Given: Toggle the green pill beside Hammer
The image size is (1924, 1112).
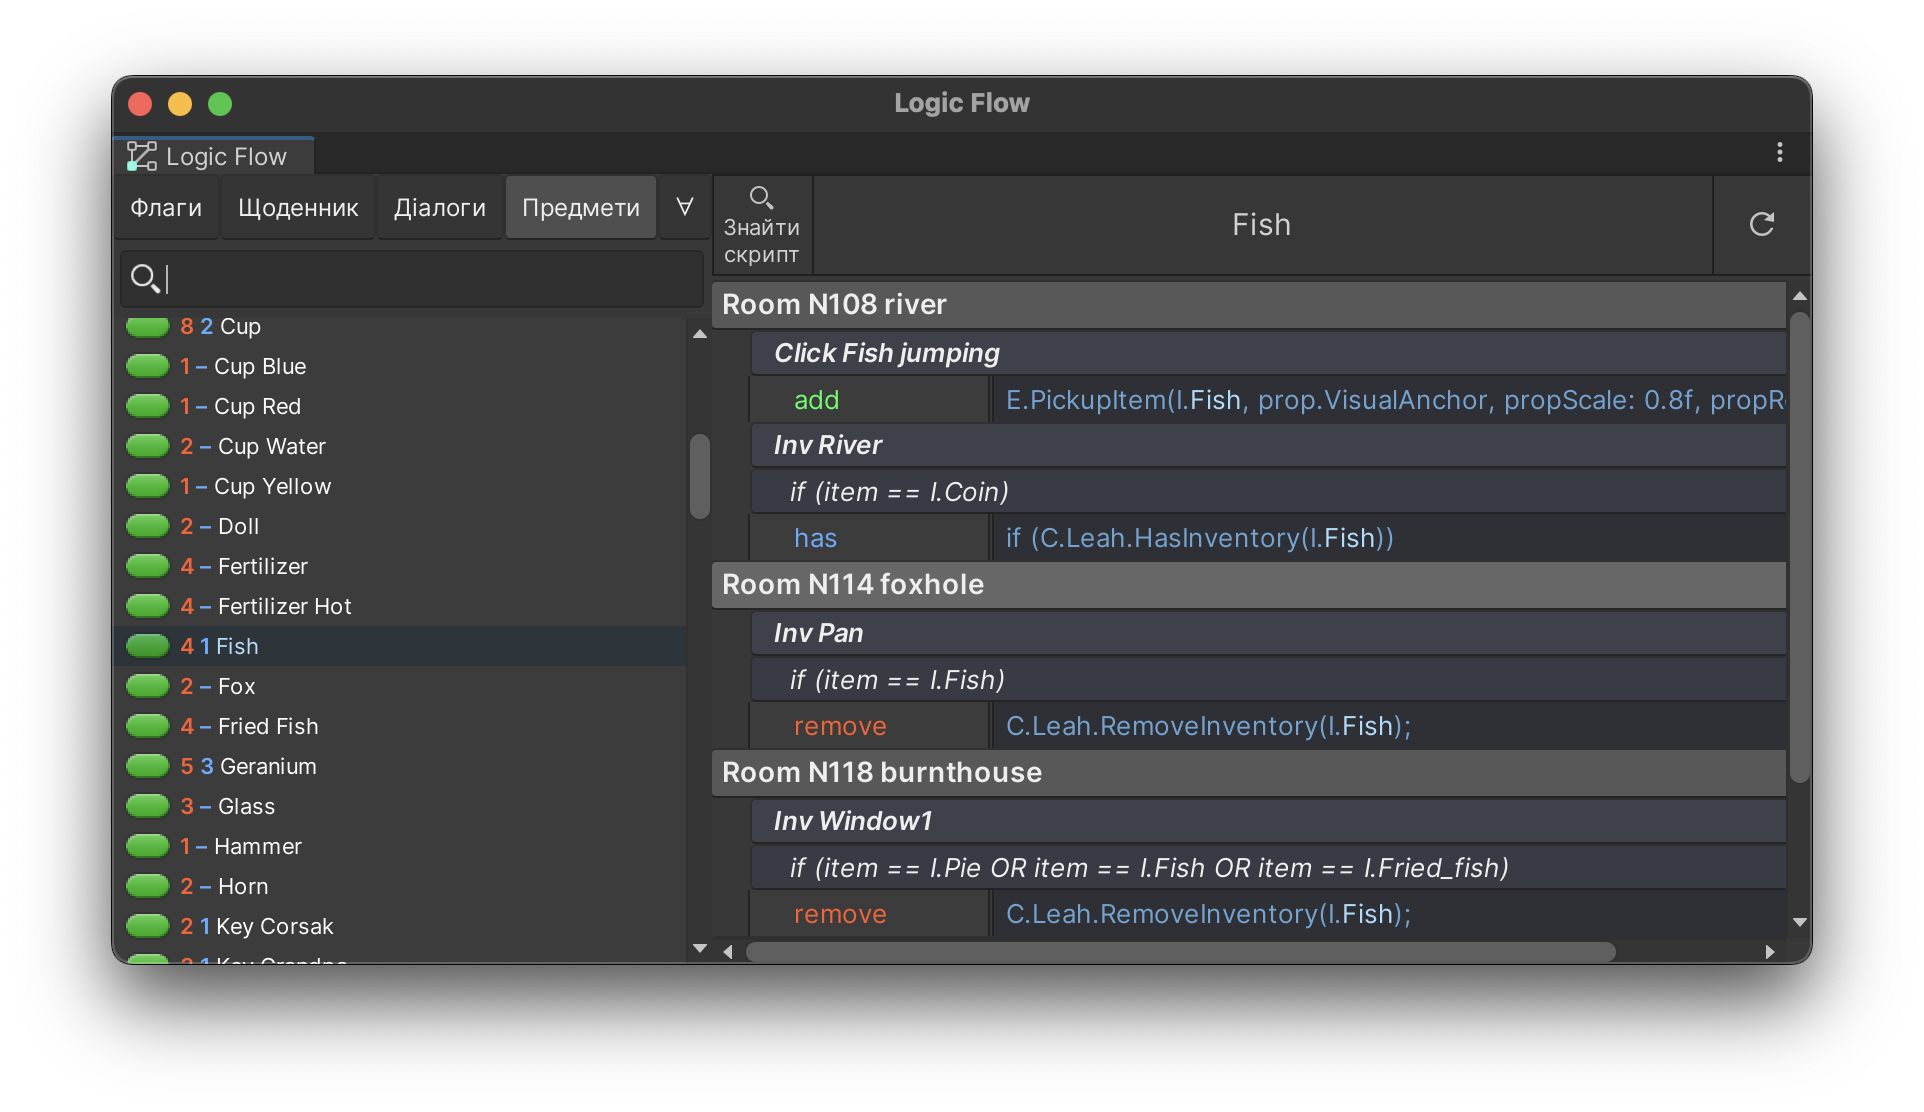Looking at the screenshot, I should tap(148, 846).
